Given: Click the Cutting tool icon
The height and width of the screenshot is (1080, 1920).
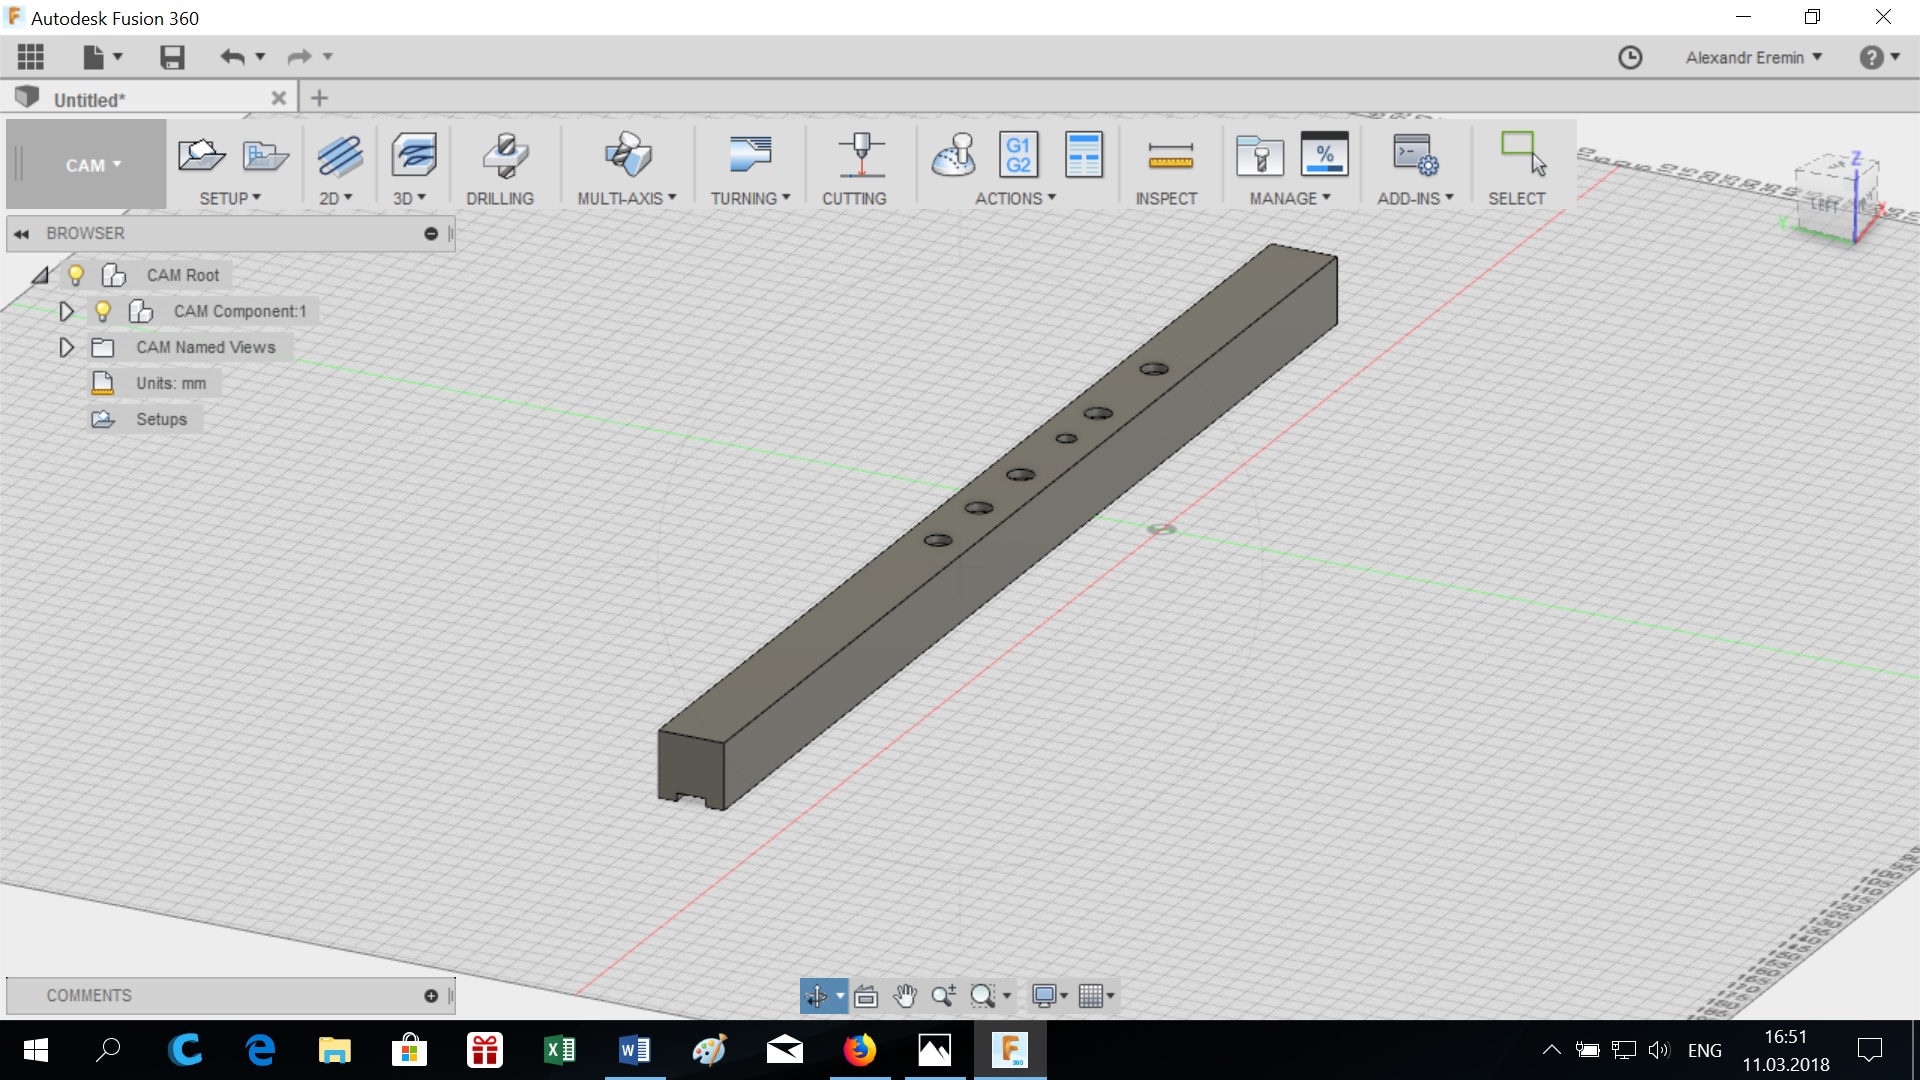Looking at the screenshot, I should [x=861, y=155].
